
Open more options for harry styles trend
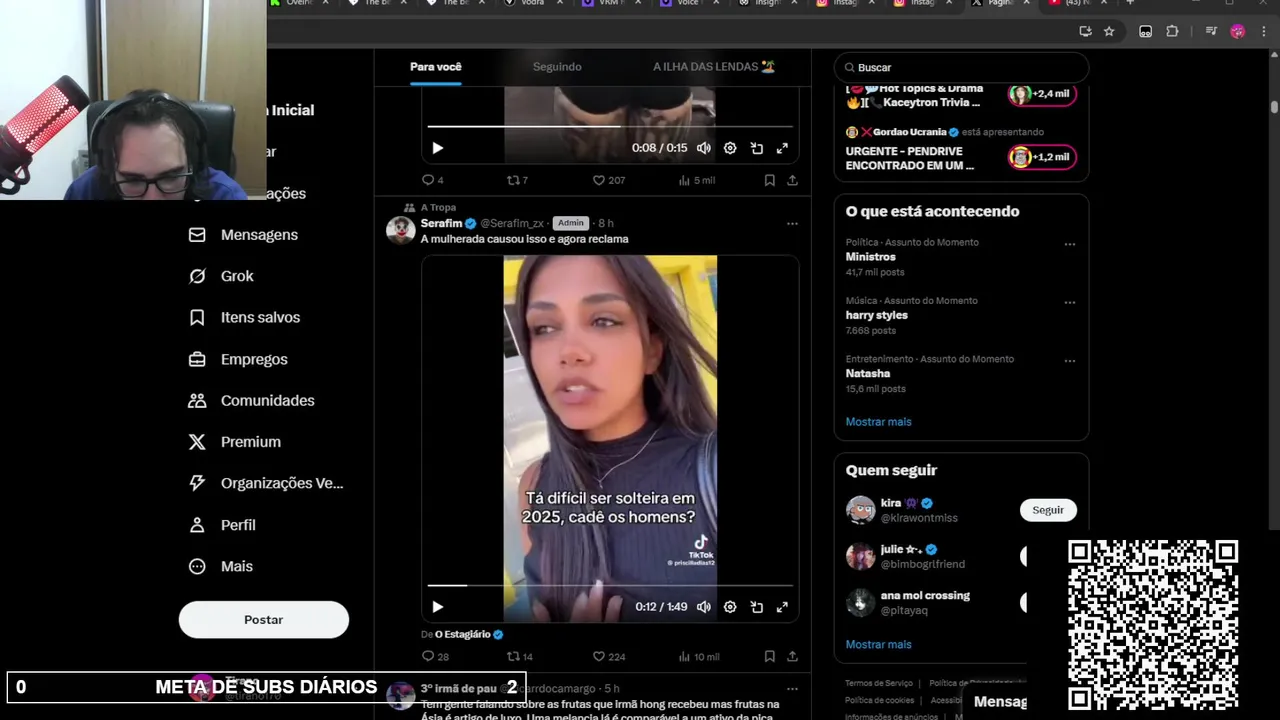point(1069,302)
